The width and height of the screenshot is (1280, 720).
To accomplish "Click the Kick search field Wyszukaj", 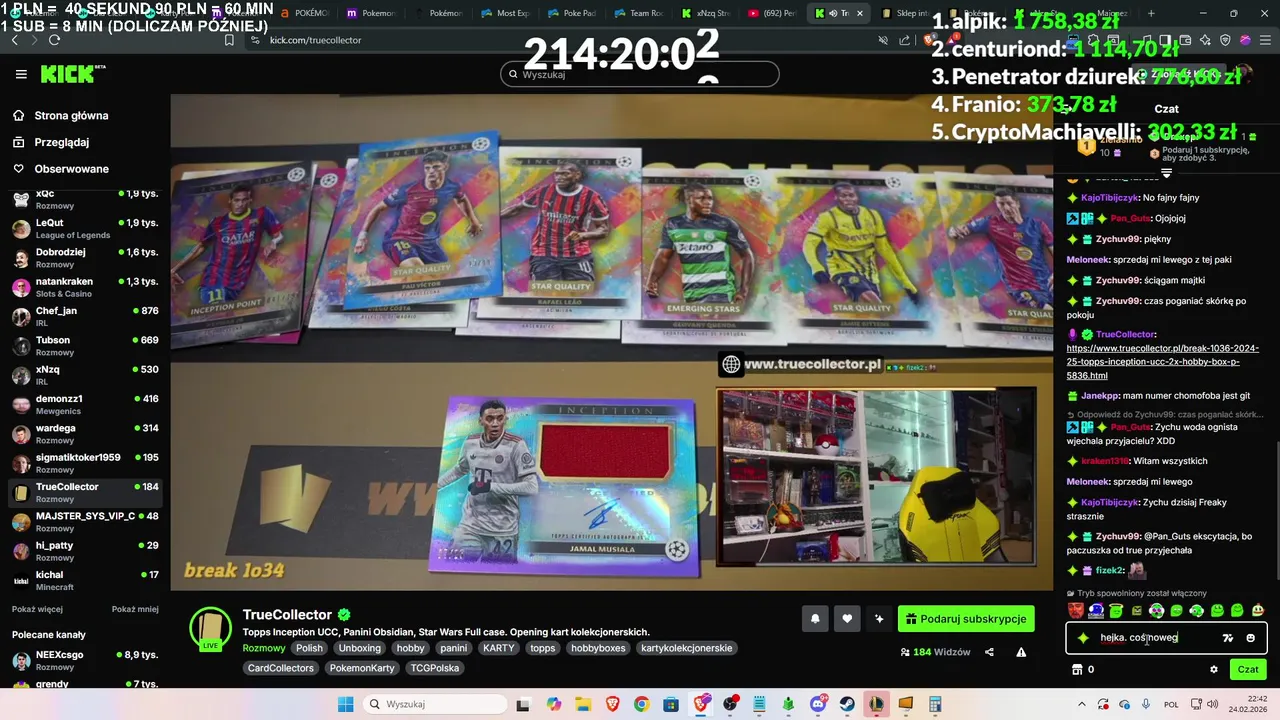I will 640,74.
